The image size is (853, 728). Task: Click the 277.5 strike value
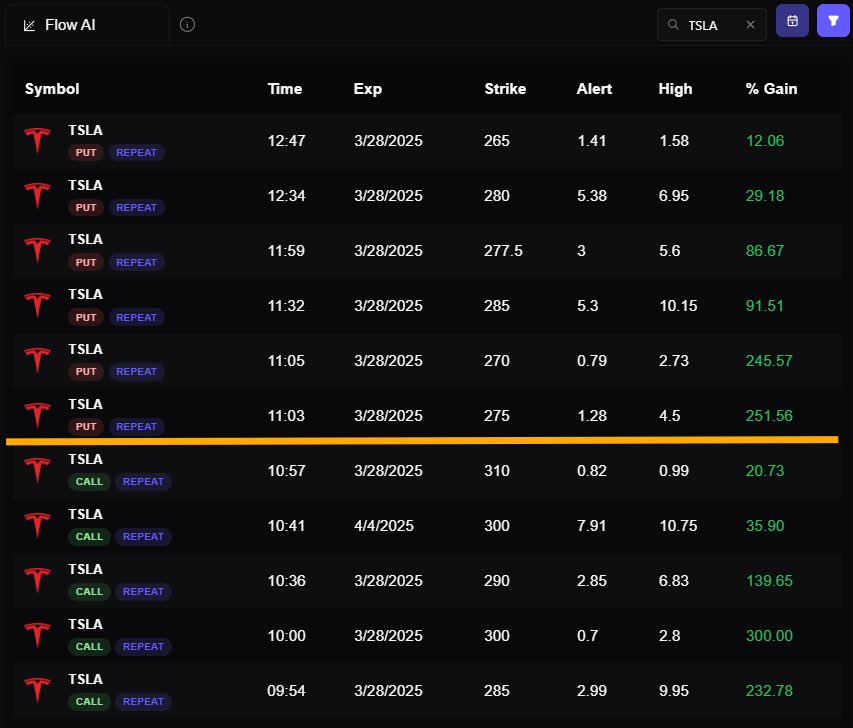click(x=503, y=250)
